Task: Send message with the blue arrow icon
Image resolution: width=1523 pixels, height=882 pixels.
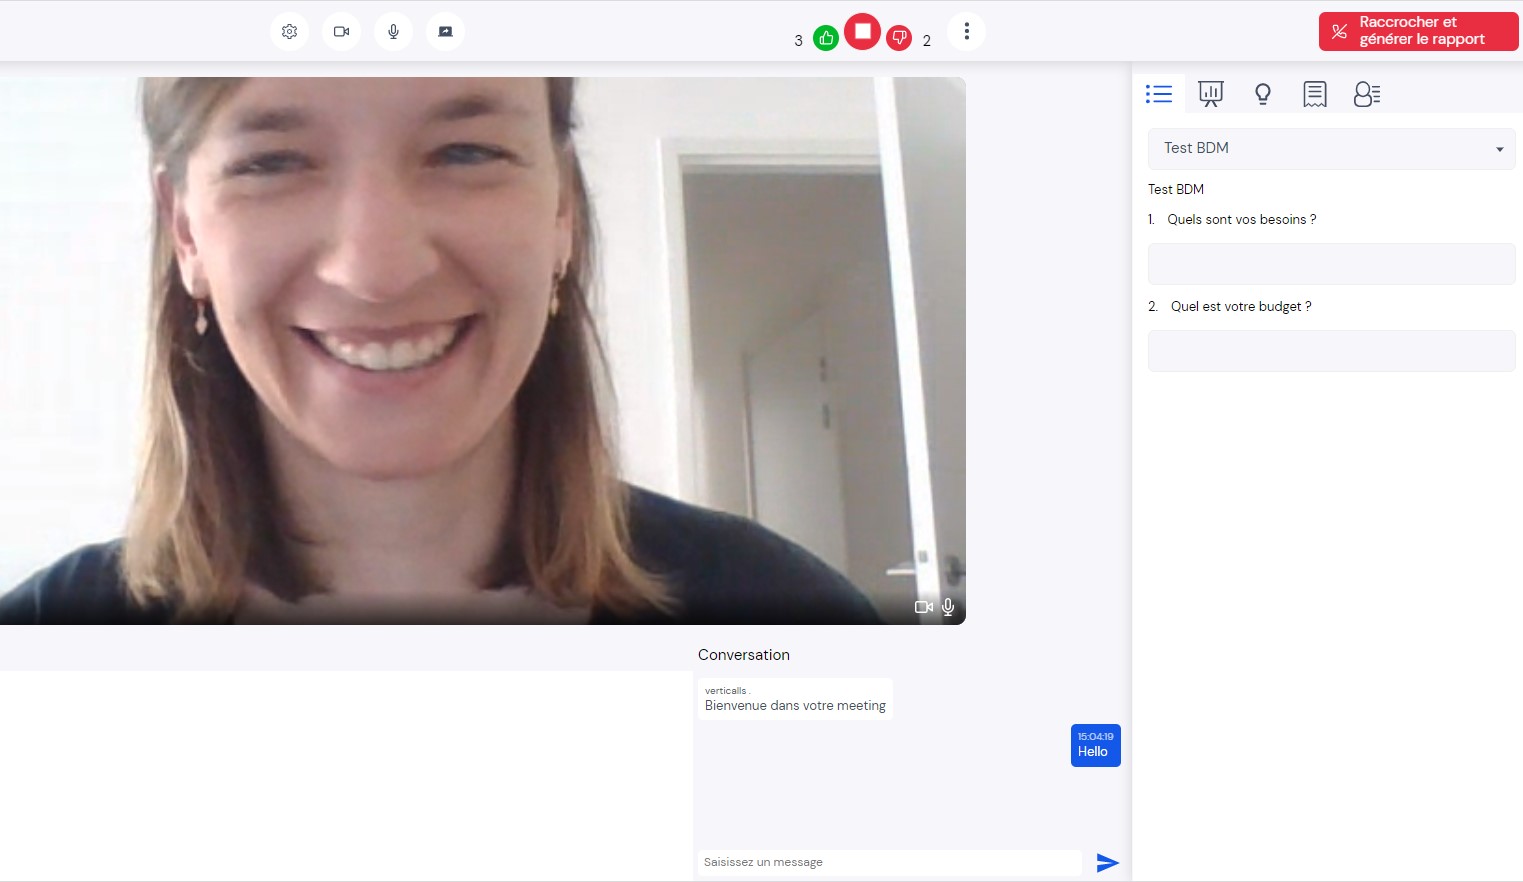Action: (x=1107, y=862)
